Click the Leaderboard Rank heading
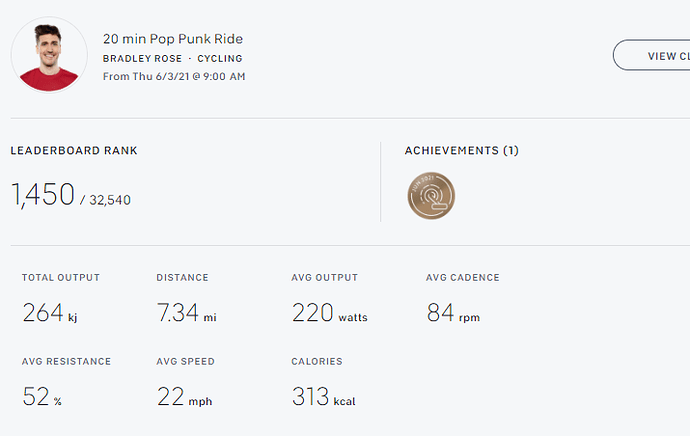Image resolution: width=690 pixels, height=436 pixels. [x=74, y=151]
